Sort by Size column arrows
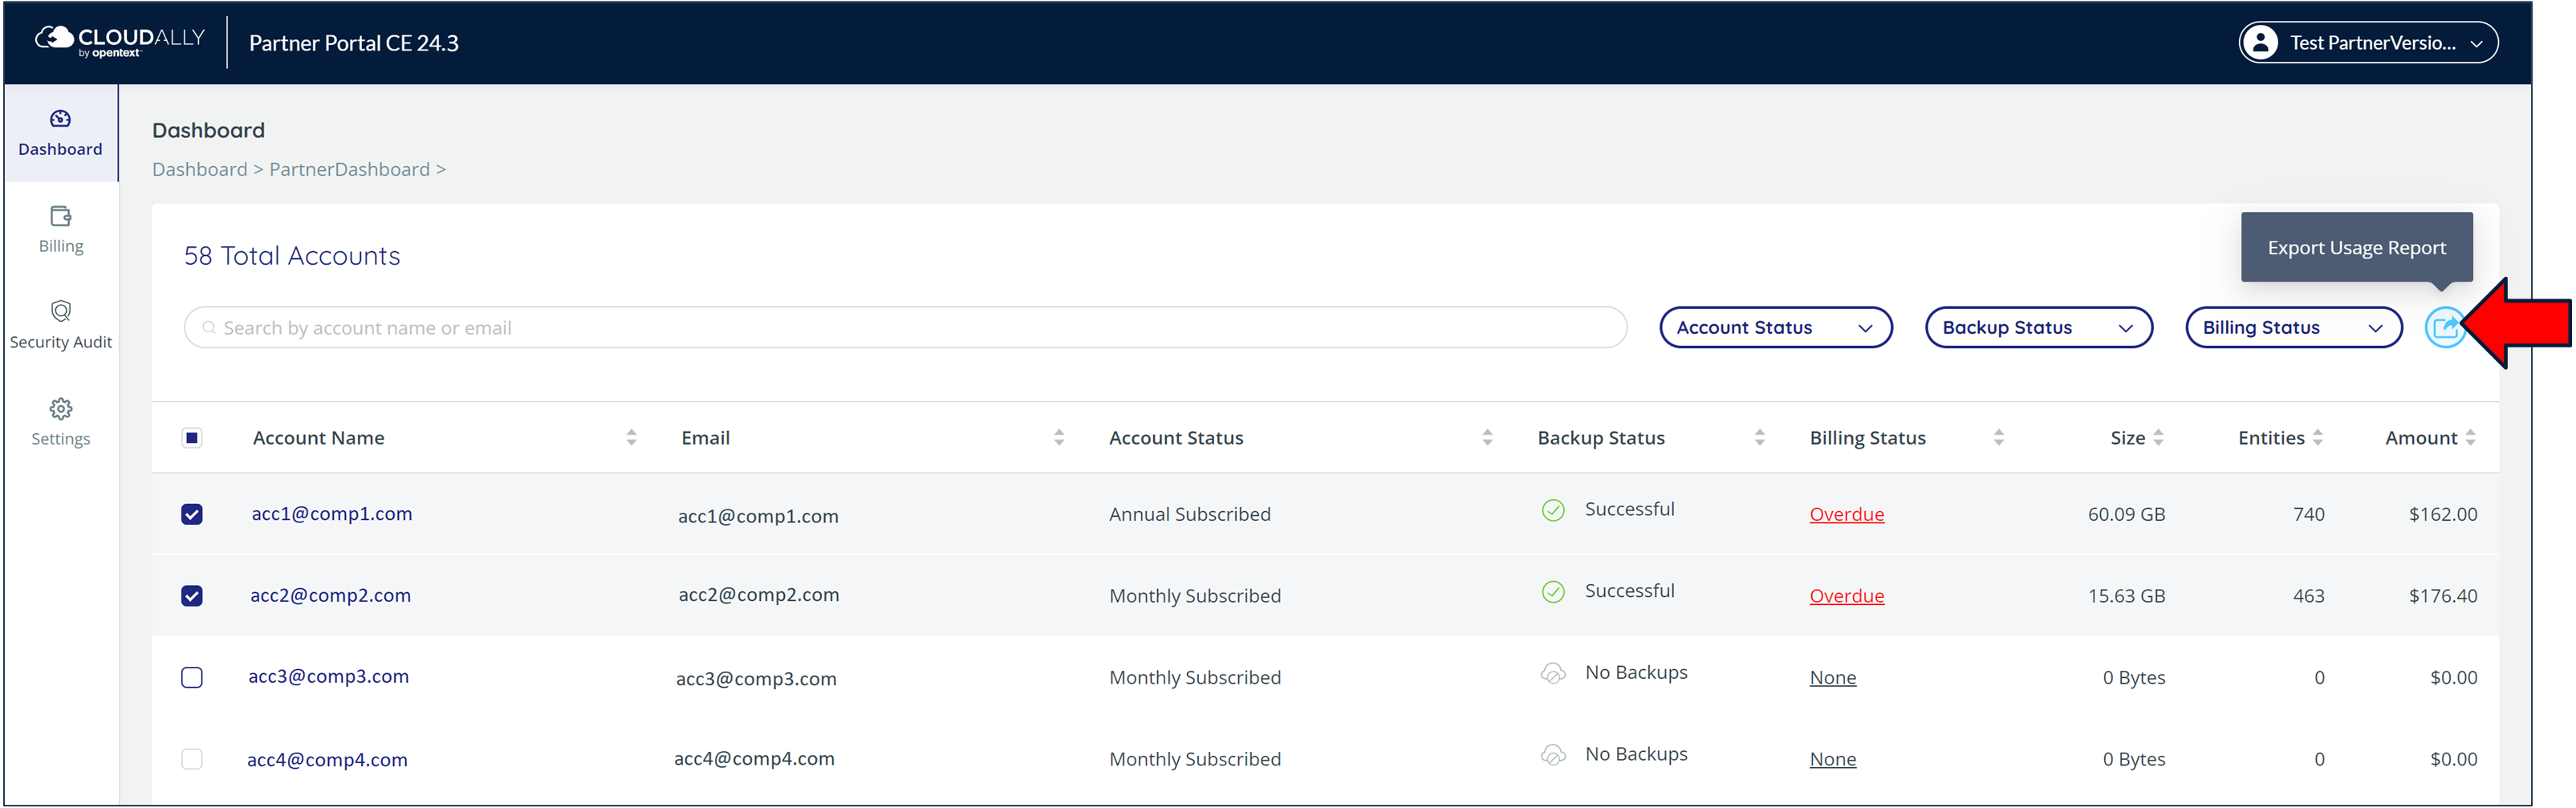Image resolution: width=2576 pixels, height=808 pixels. (x=2158, y=438)
